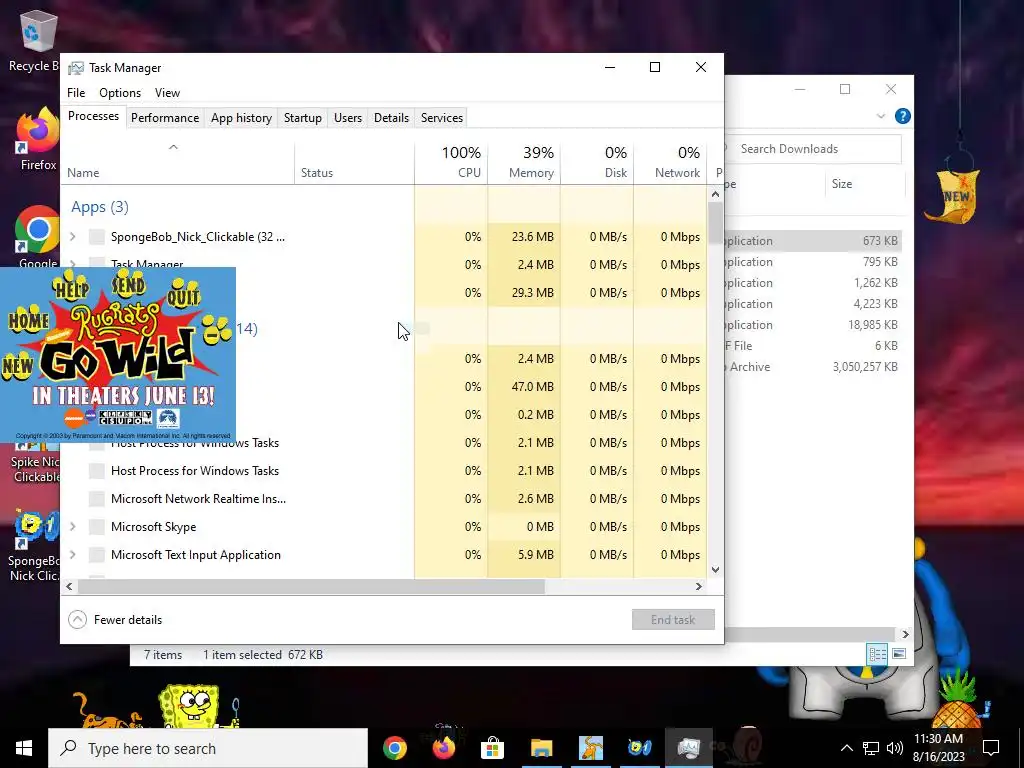Switch to the Performance tab
The image size is (1024, 768).
coord(165,118)
